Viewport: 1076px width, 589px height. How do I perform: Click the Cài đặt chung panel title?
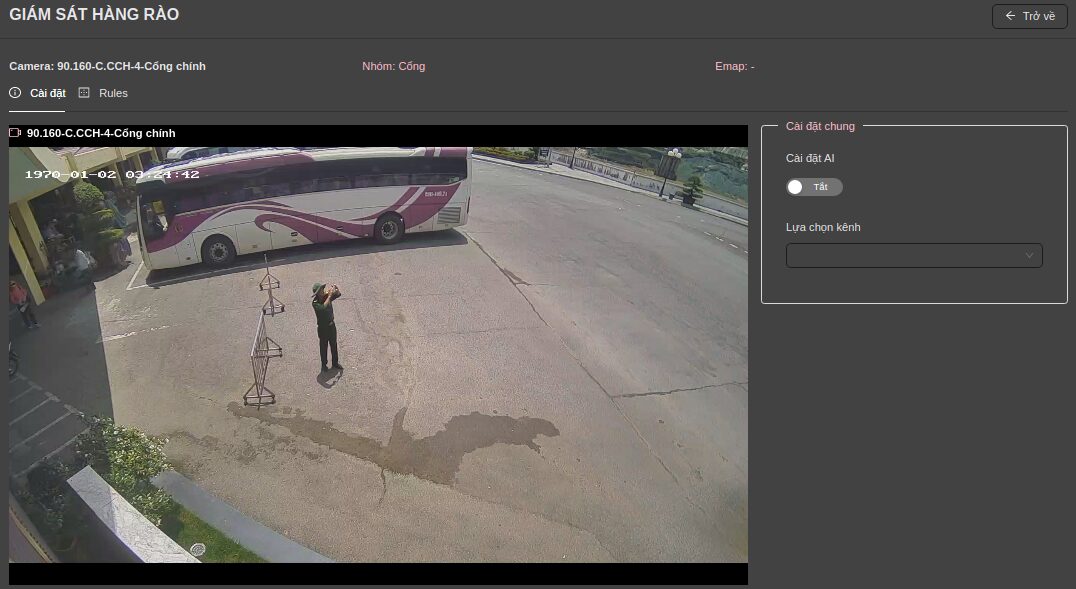820,126
